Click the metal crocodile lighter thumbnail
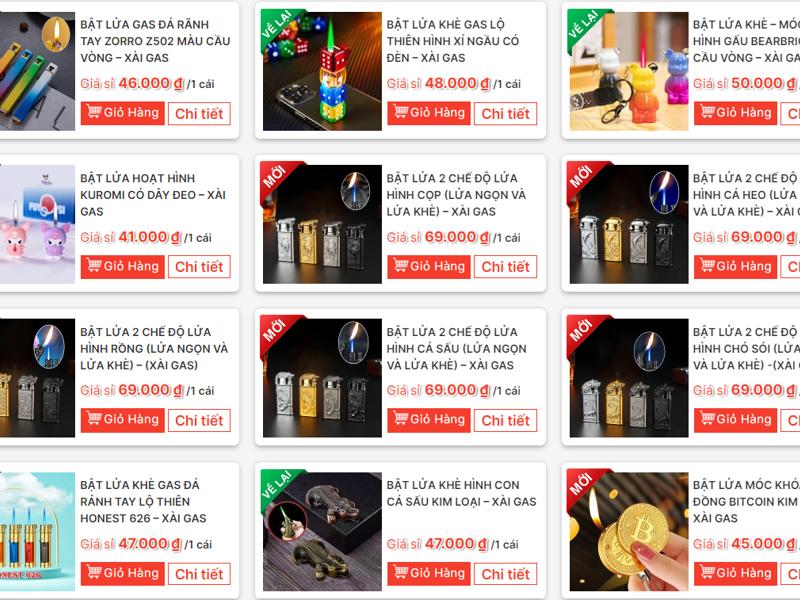Image resolution: width=800 pixels, height=600 pixels. point(322,531)
